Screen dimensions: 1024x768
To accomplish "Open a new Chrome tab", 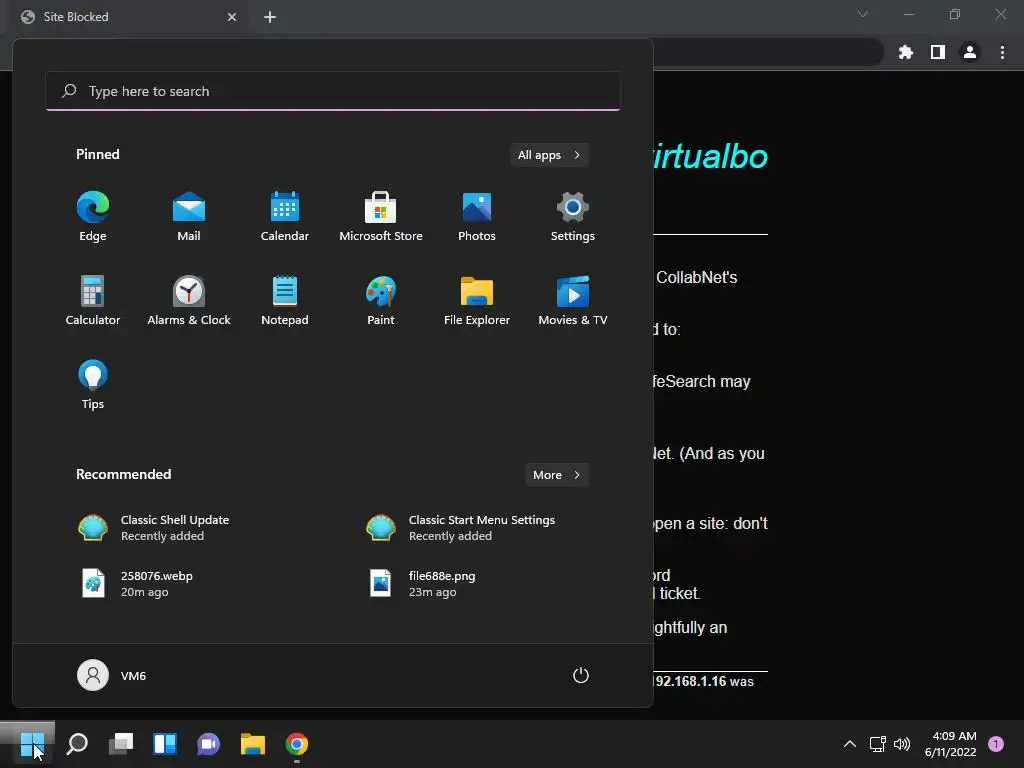I will point(270,17).
